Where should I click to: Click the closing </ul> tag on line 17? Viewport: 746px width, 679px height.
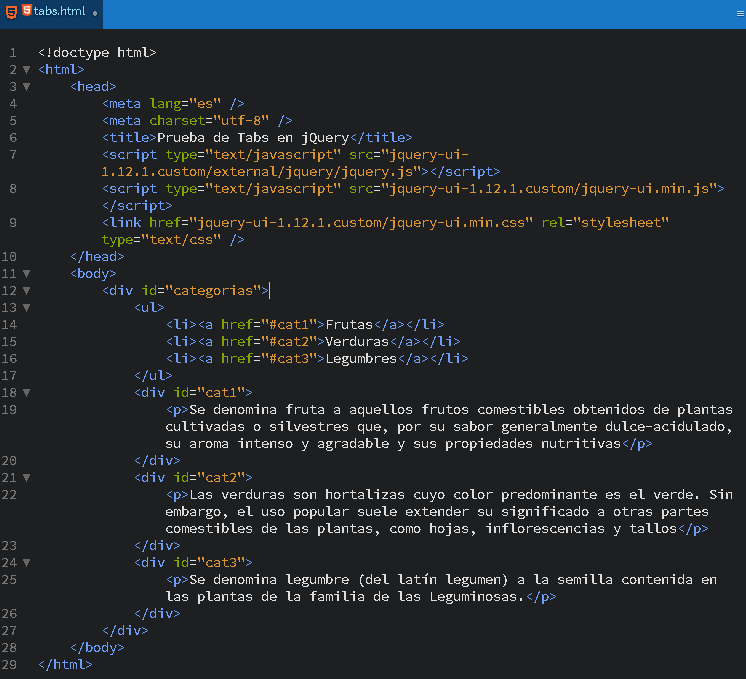pyautogui.click(x=153, y=376)
